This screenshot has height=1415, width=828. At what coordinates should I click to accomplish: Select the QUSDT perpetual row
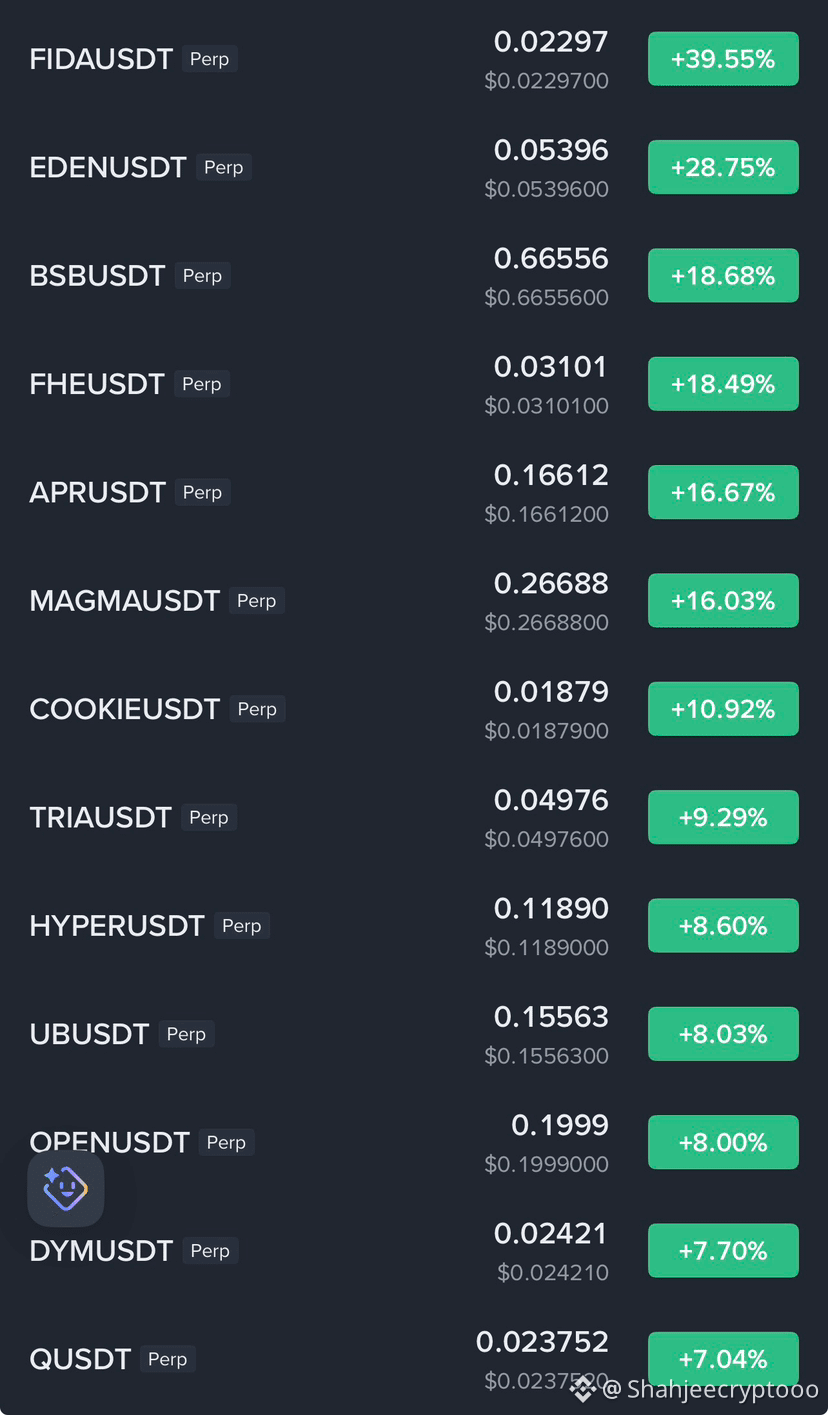click(x=414, y=1359)
